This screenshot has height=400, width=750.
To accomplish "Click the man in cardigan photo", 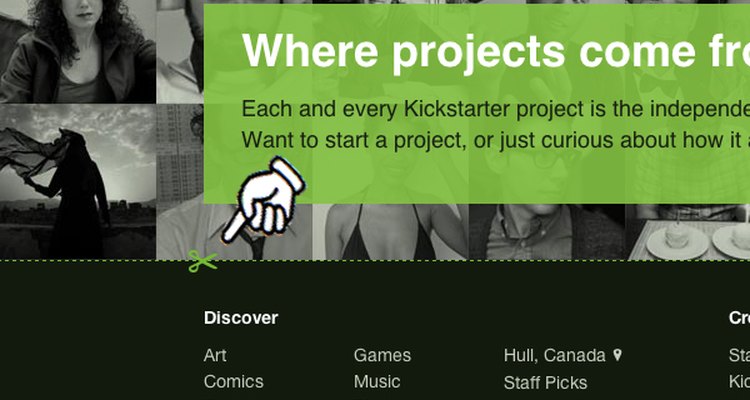I will (547, 232).
